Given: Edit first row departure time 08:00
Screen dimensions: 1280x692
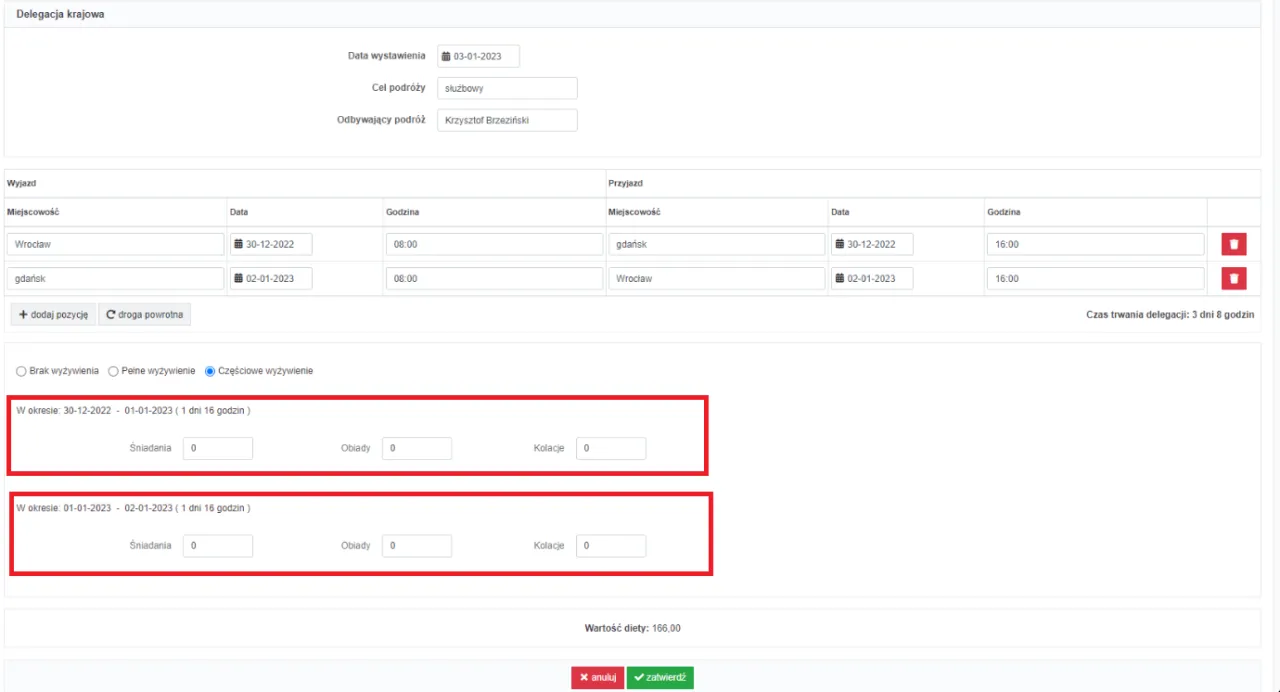Looking at the screenshot, I should [494, 244].
